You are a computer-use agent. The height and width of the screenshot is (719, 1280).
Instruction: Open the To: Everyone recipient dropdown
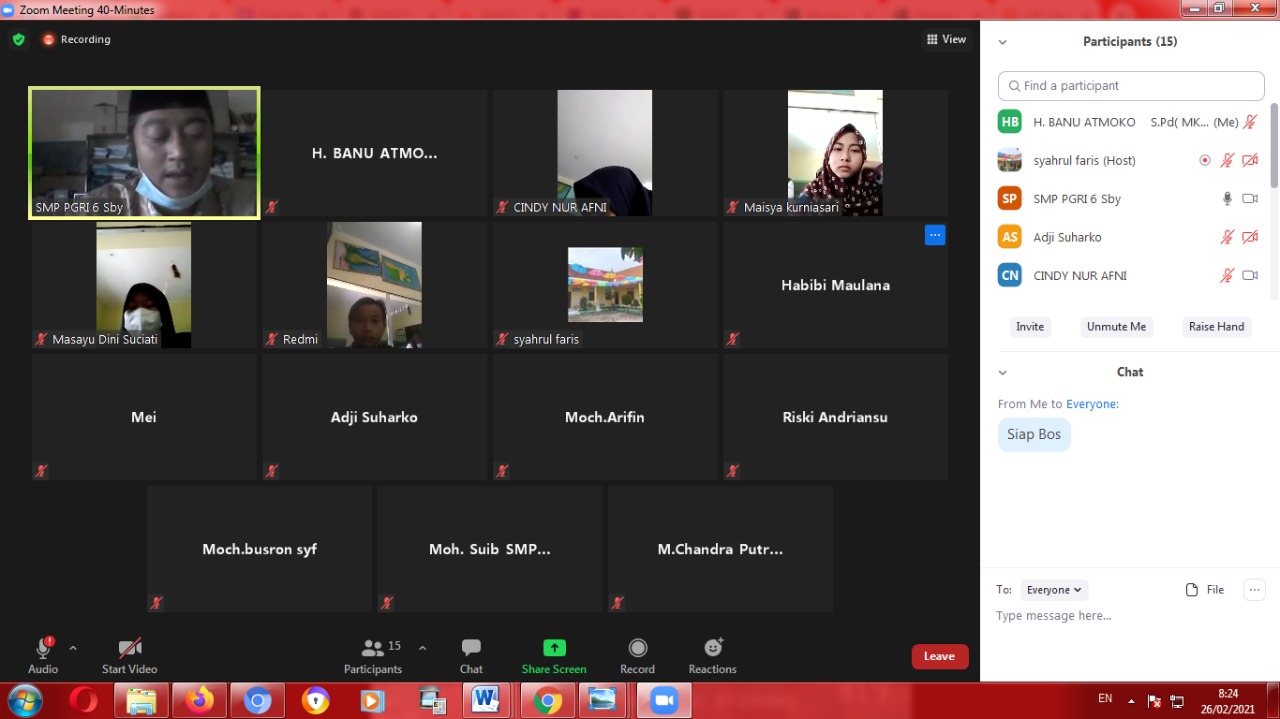tap(1054, 590)
